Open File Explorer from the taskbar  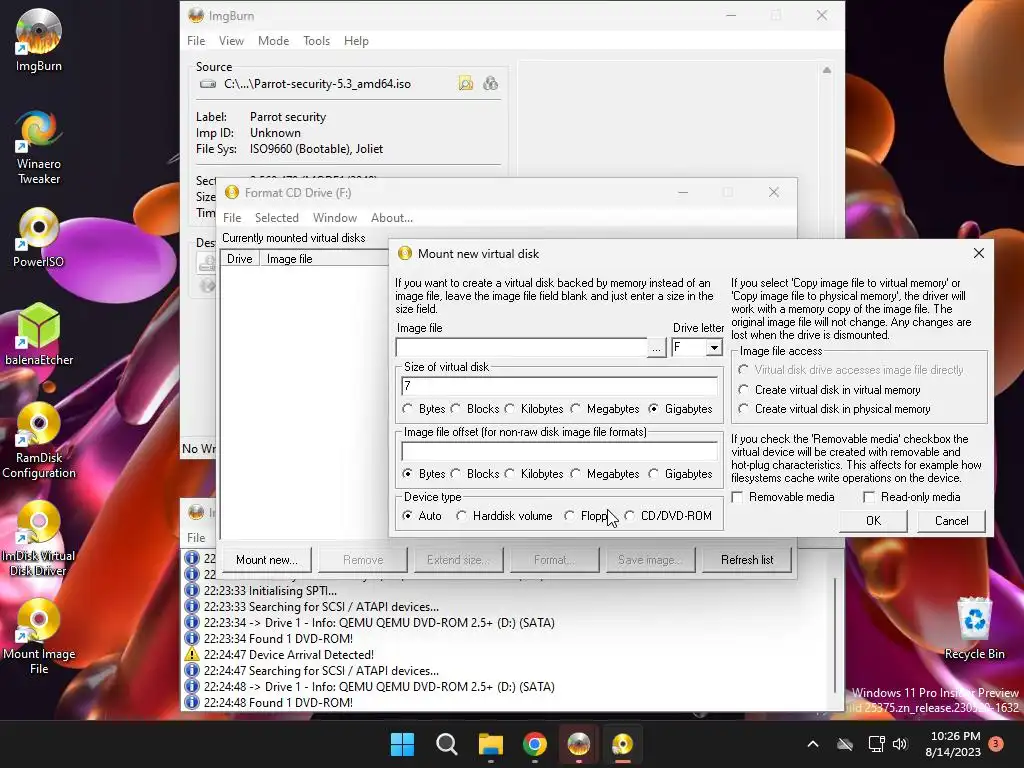490,744
